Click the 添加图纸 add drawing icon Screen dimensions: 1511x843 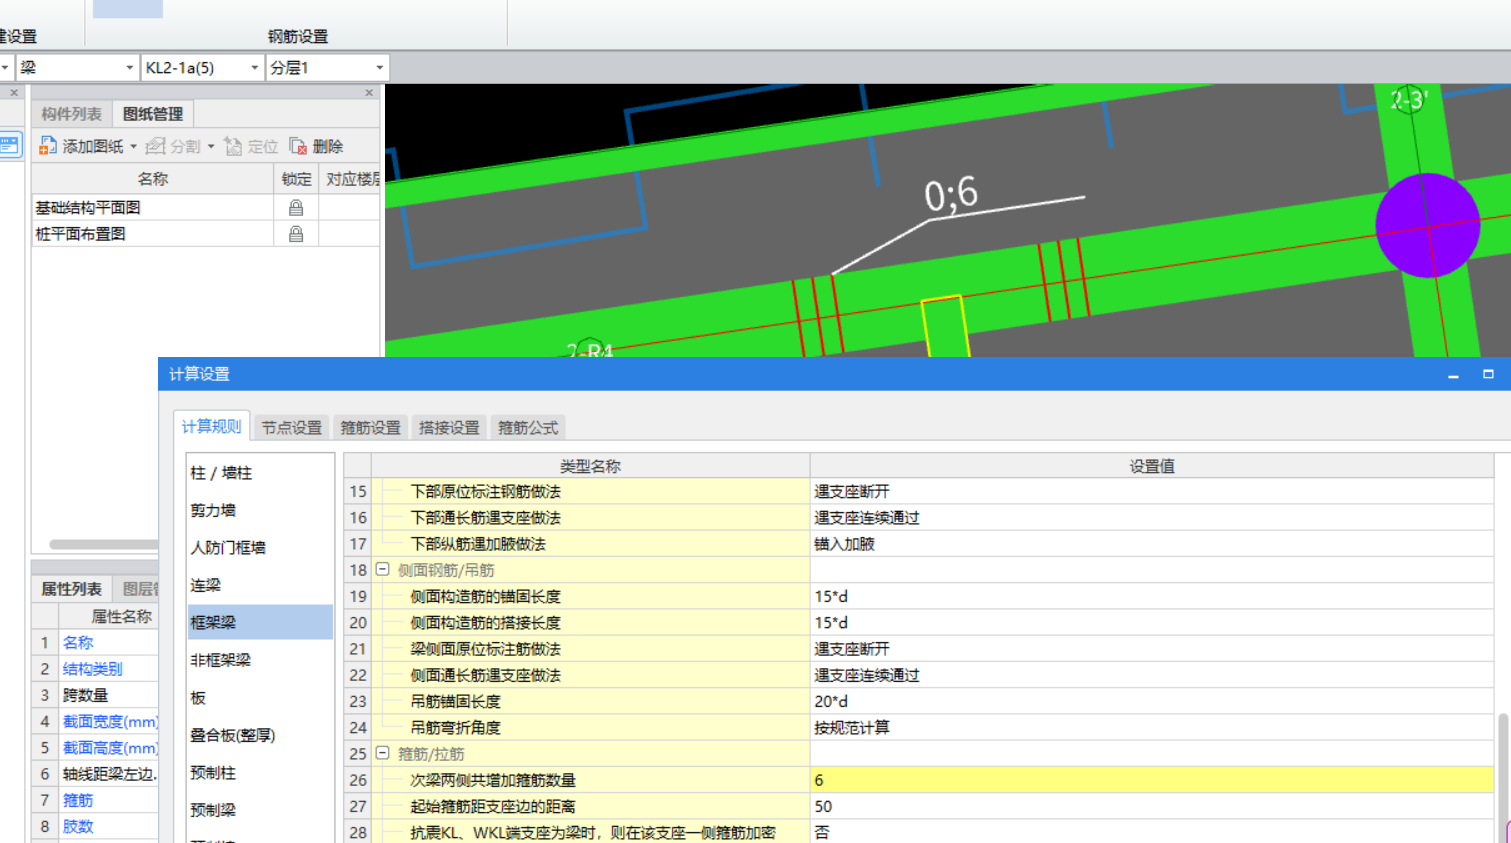coord(47,146)
